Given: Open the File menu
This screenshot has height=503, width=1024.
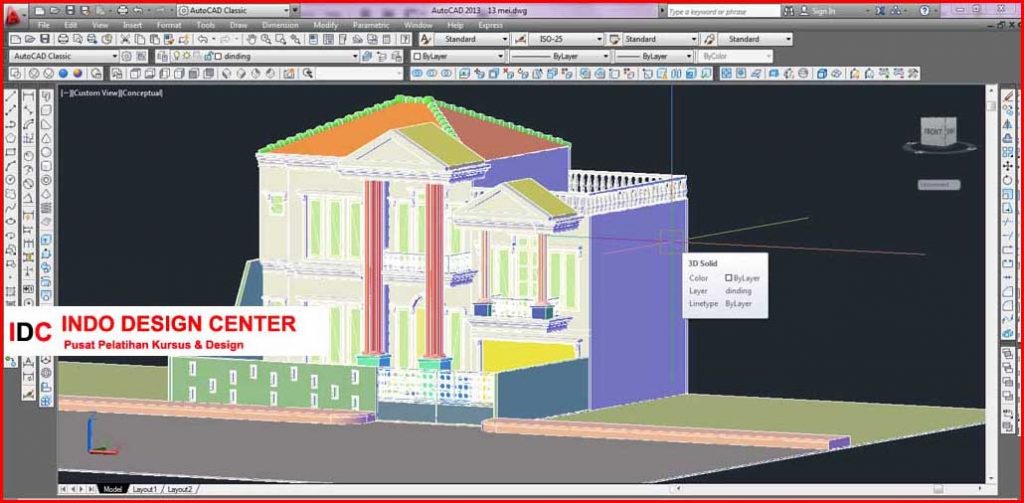Looking at the screenshot, I should [44, 25].
